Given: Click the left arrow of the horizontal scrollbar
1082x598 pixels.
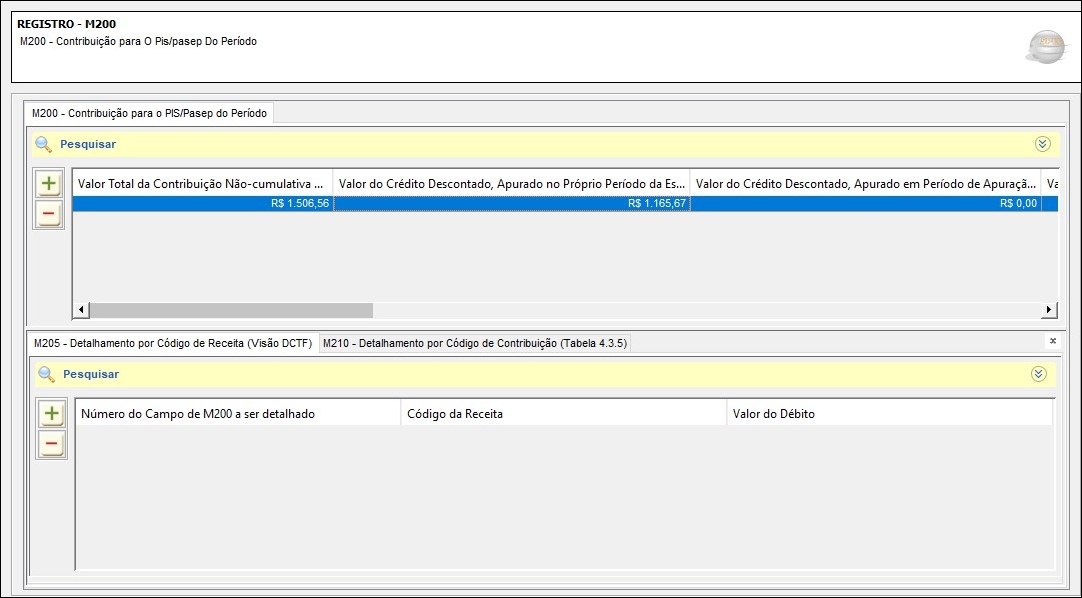Looking at the screenshot, I should pyautogui.click(x=81, y=310).
